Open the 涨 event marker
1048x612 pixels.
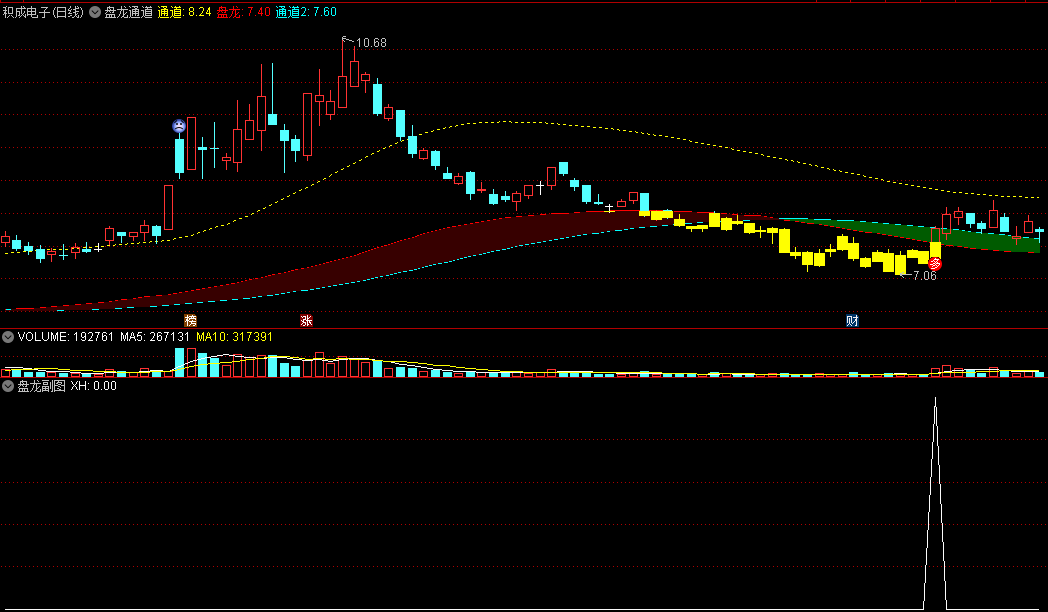point(306,321)
